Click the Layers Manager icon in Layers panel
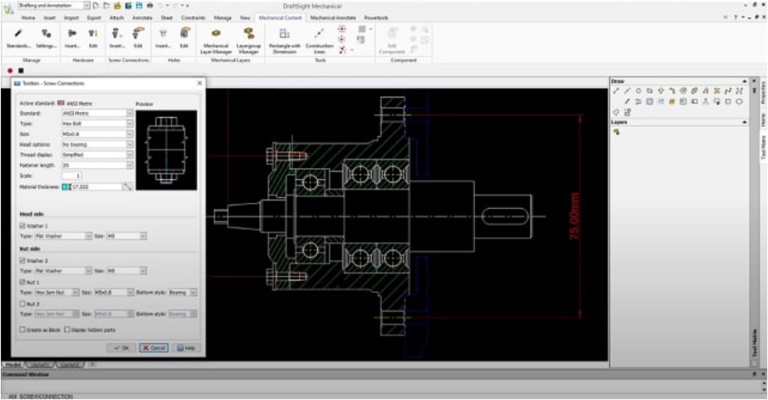Screen dimensions: 768x400 [x=617, y=132]
